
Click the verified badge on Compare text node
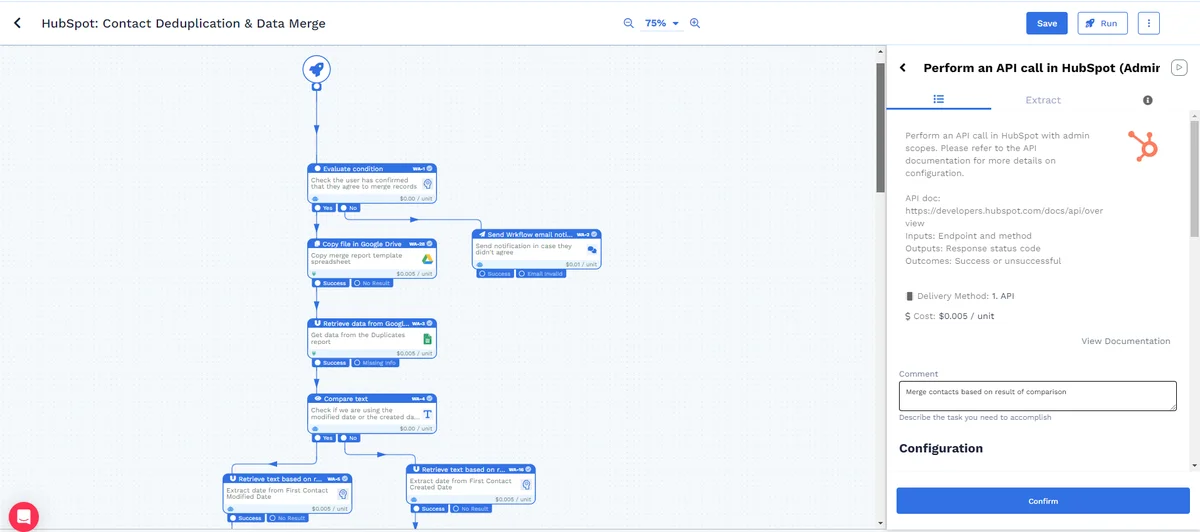[430, 399]
